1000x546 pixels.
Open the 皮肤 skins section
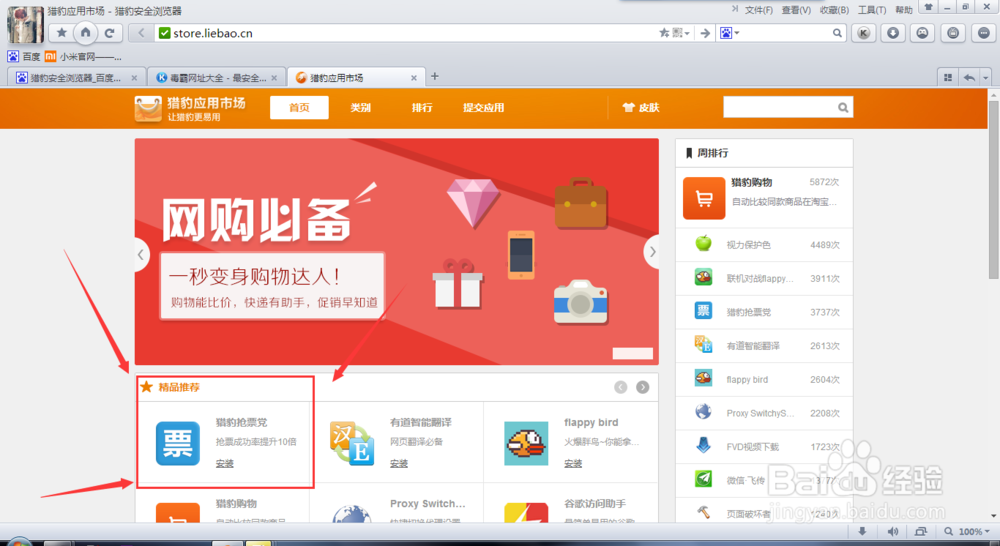coord(641,108)
